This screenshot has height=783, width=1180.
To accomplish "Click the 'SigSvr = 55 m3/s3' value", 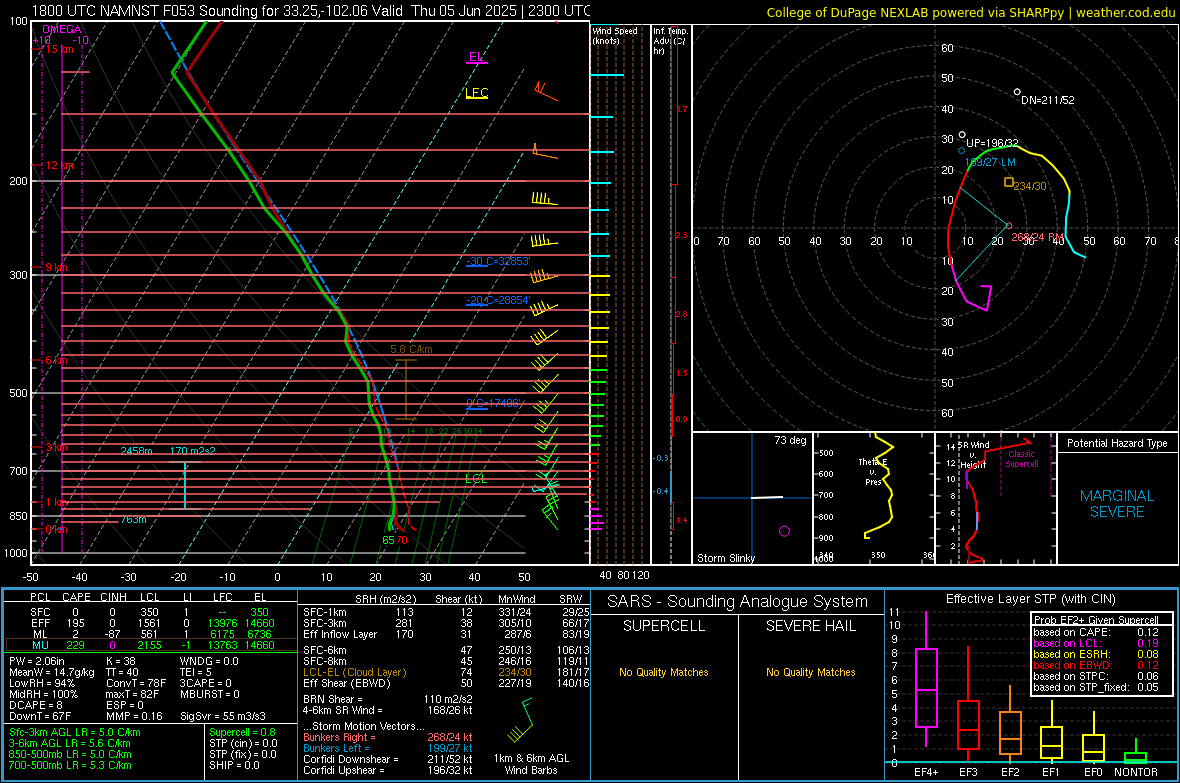I will (x=223, y=717).
